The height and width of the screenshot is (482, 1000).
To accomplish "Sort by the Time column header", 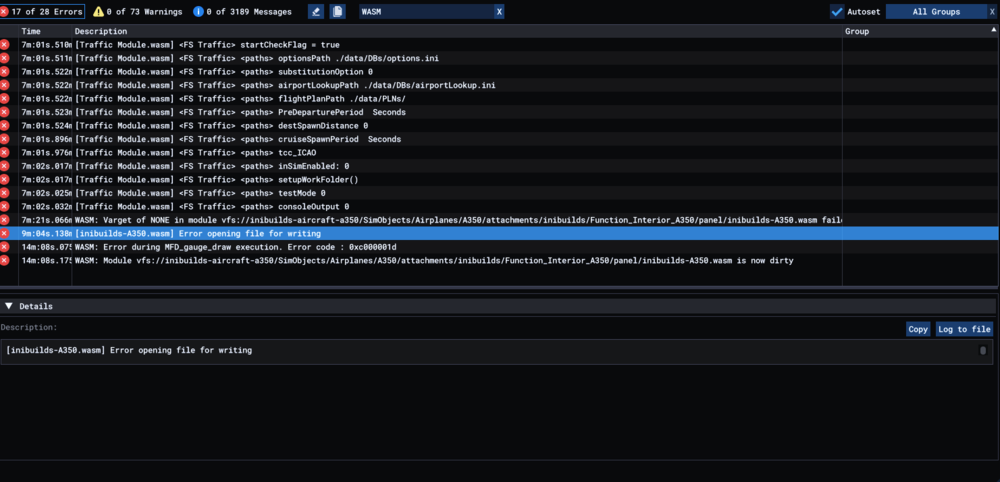I will 32,31.
